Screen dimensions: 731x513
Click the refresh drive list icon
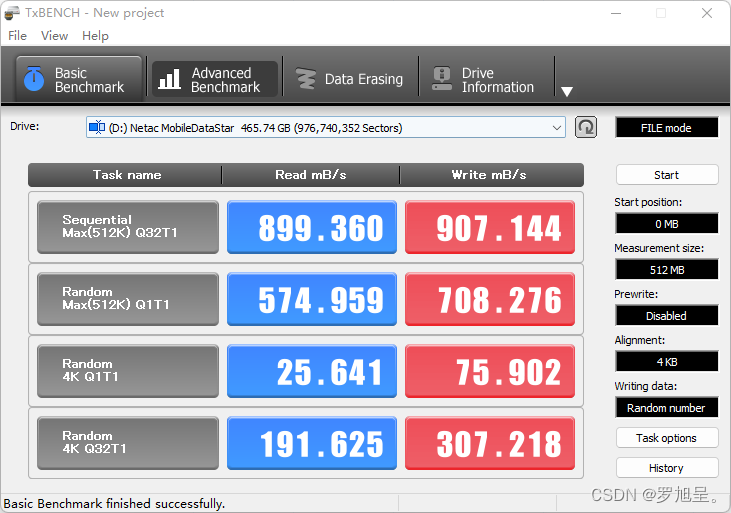[x=586, y=127]
